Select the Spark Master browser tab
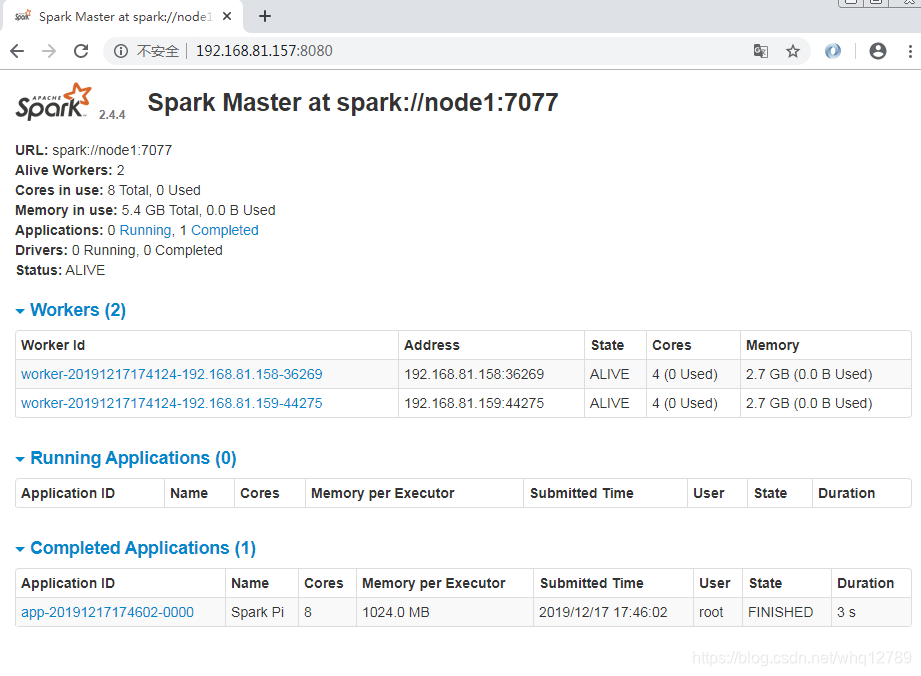 click(121, 16)
